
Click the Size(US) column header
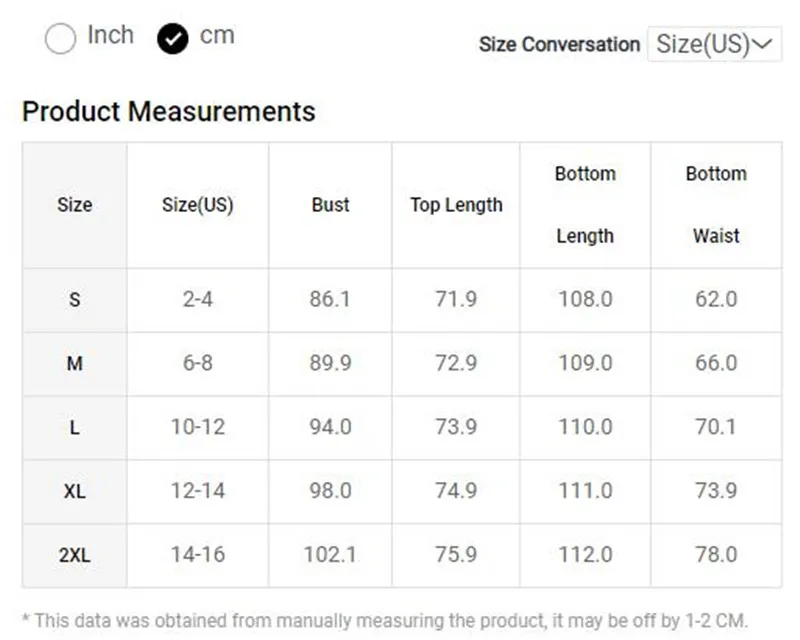pyautogui.click(x=197, y=205)
